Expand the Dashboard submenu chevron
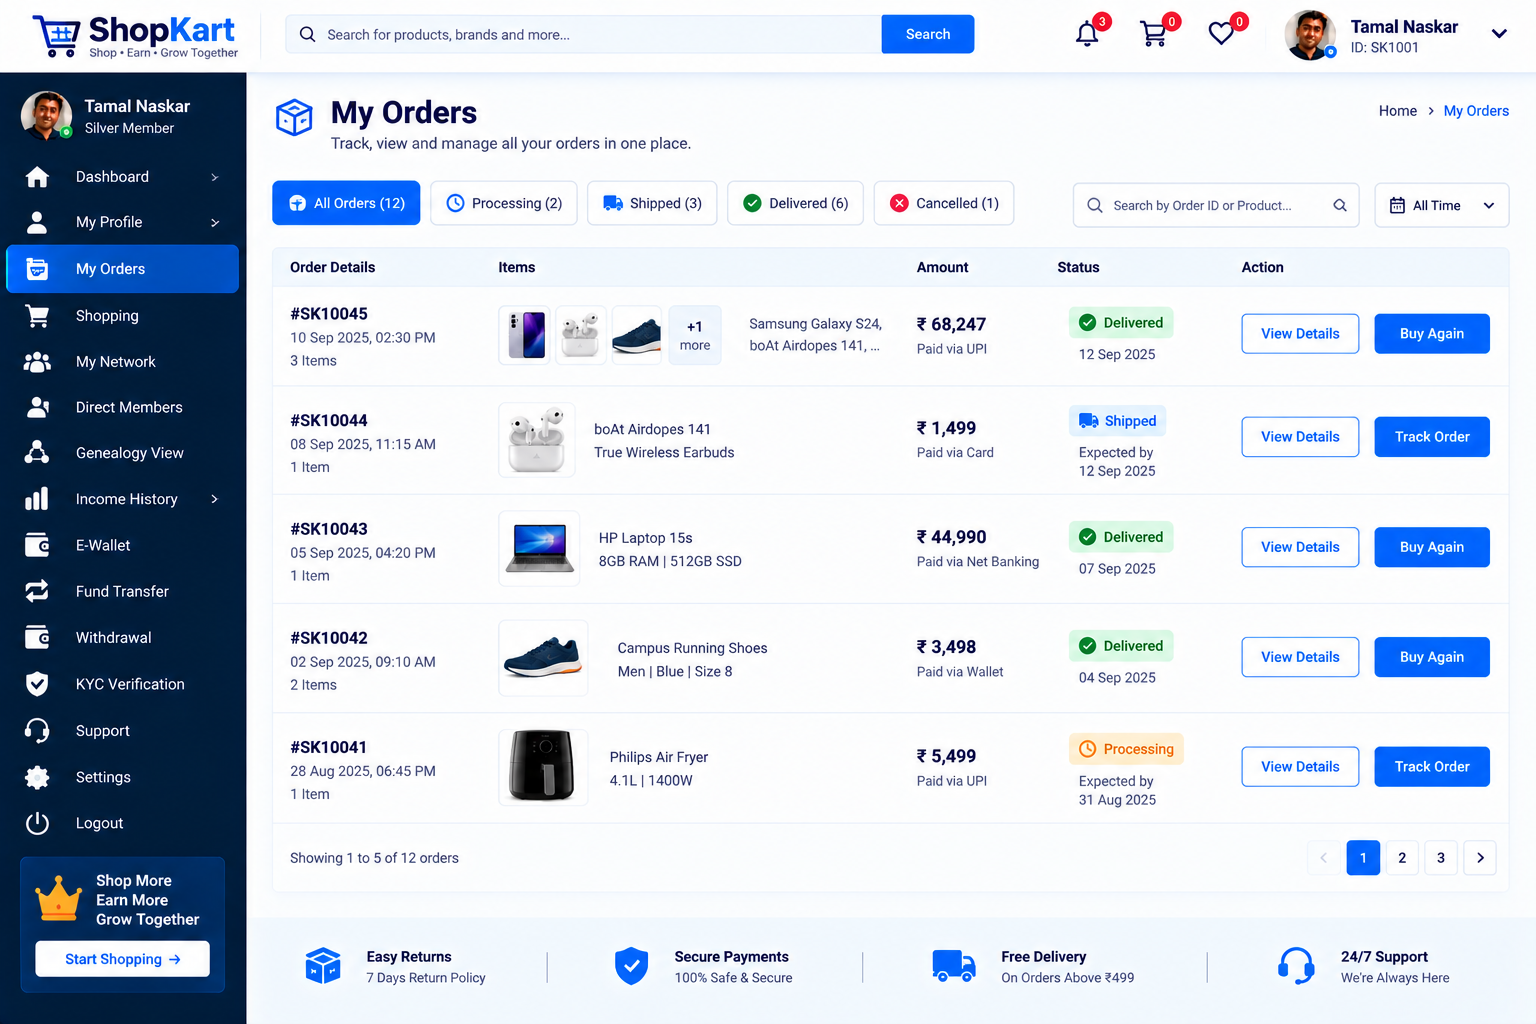The height and width of the screenshot is (1024, 1536). (x=214, y=177)
